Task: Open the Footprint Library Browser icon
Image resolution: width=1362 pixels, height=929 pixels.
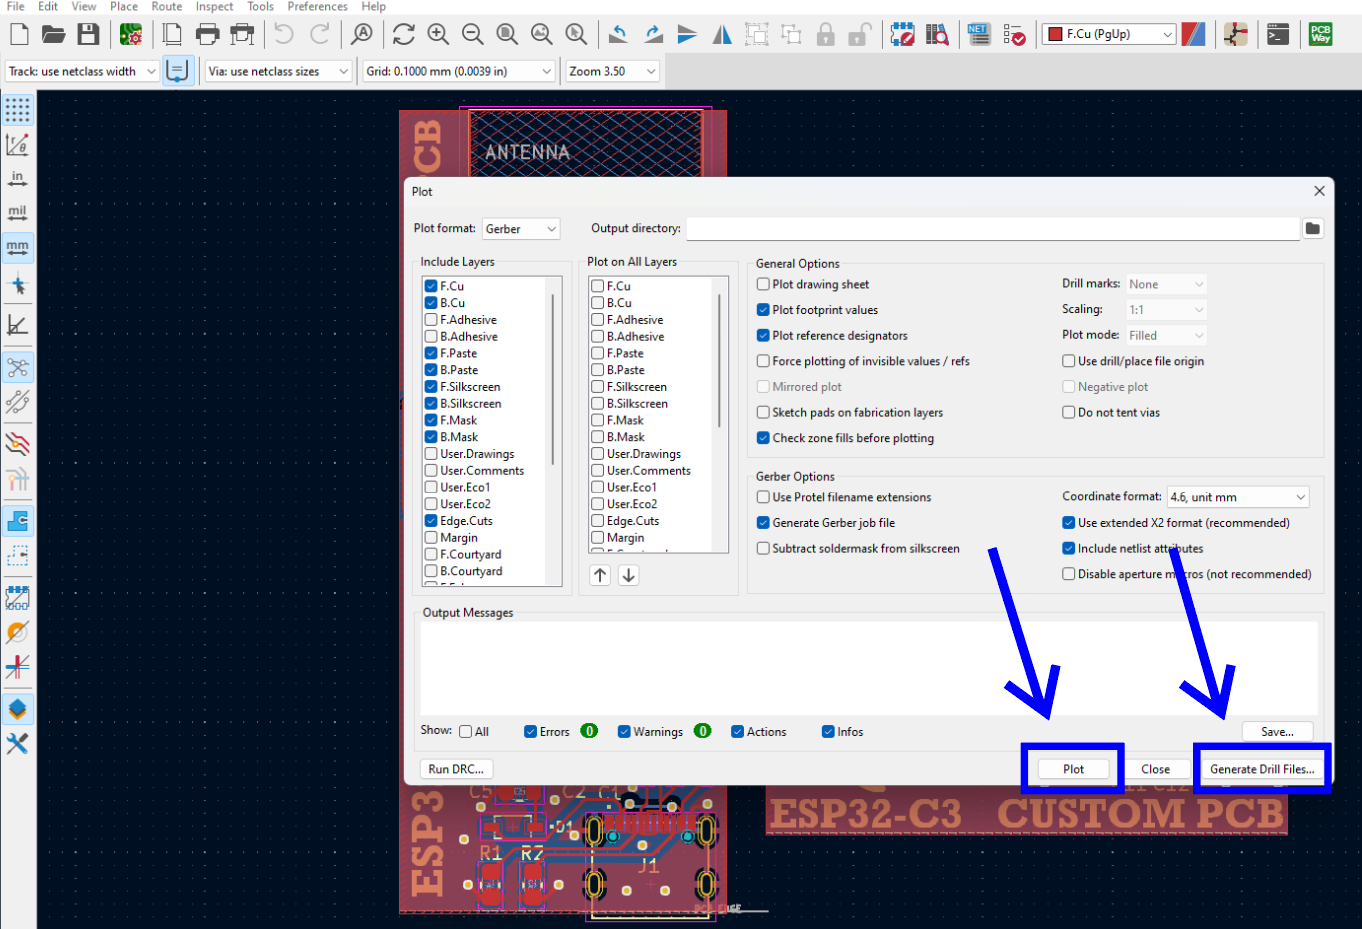Action: pos(937,35)
